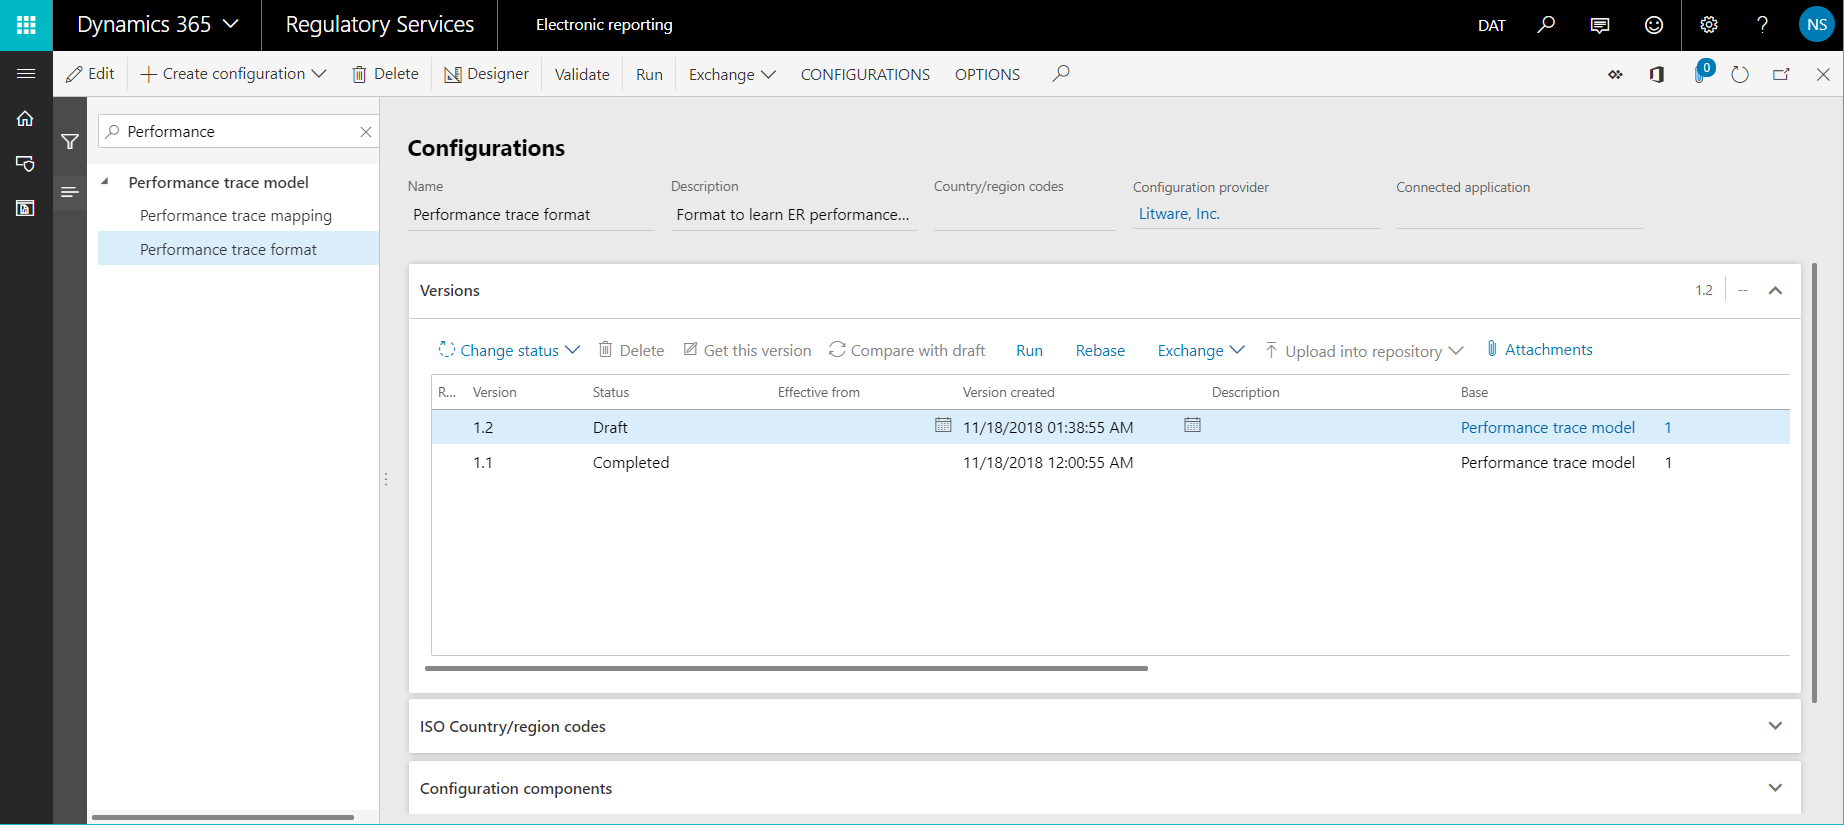This screenshot has height=825, width=1844.
Task: Click Edit in action bar
Action: (x=90, y=74)
